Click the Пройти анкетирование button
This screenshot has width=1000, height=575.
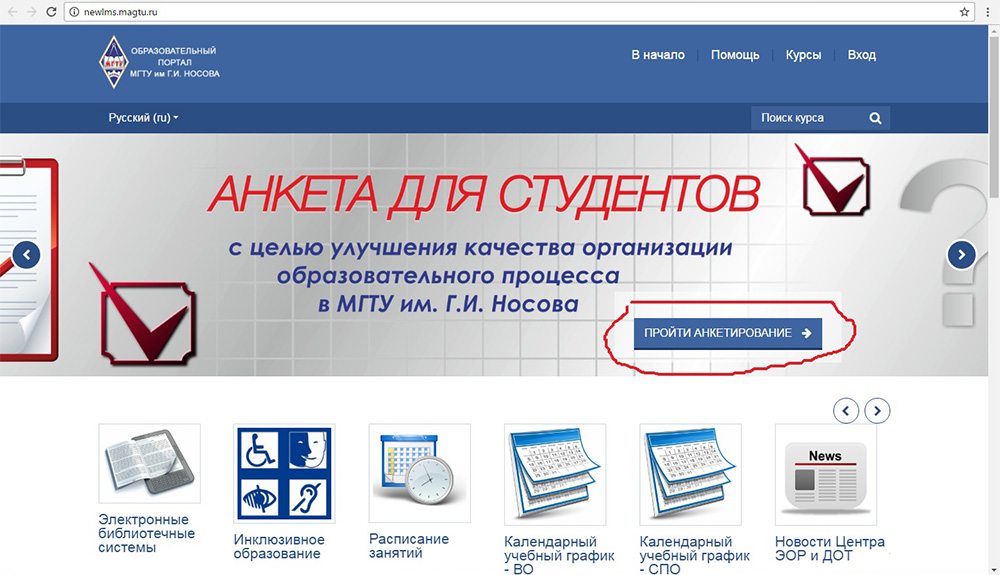(x=728, y=333)
